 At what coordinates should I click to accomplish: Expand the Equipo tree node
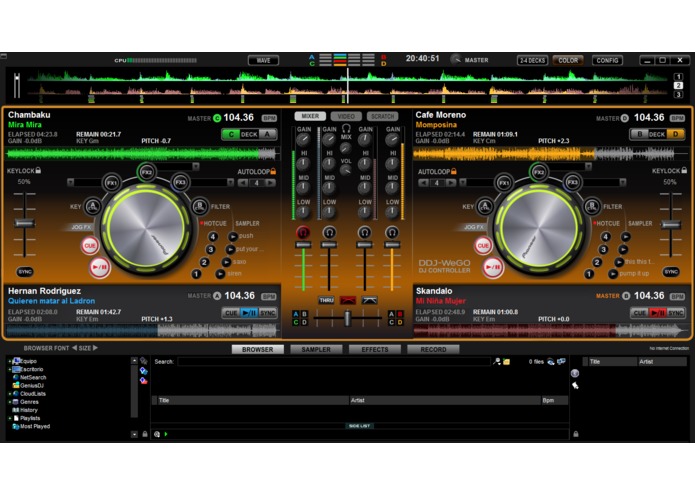click(x=10, y=361)
